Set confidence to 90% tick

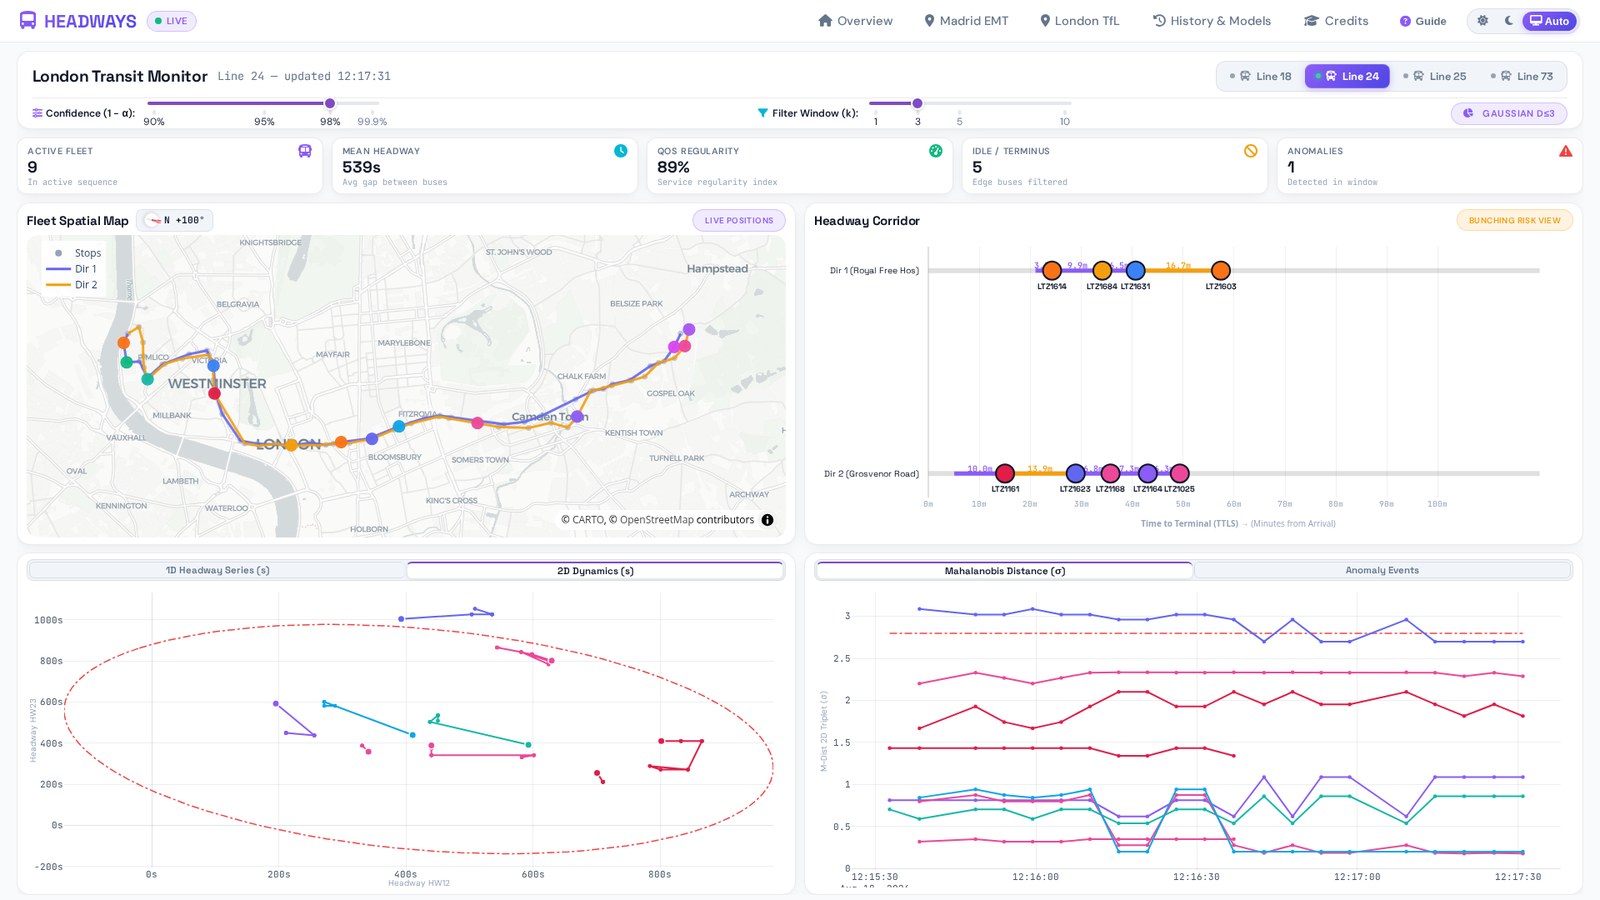pos(154,121)
